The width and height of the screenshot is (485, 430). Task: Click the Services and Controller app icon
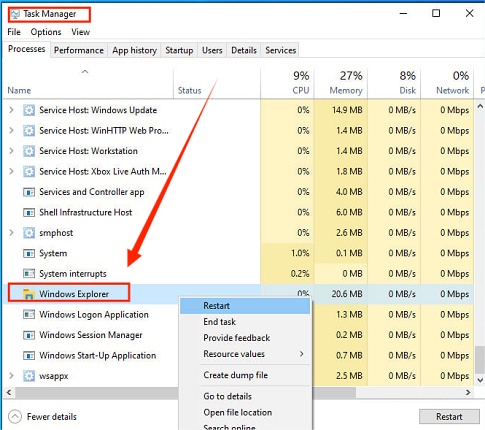pyautogui.click(x=29, y=192)
